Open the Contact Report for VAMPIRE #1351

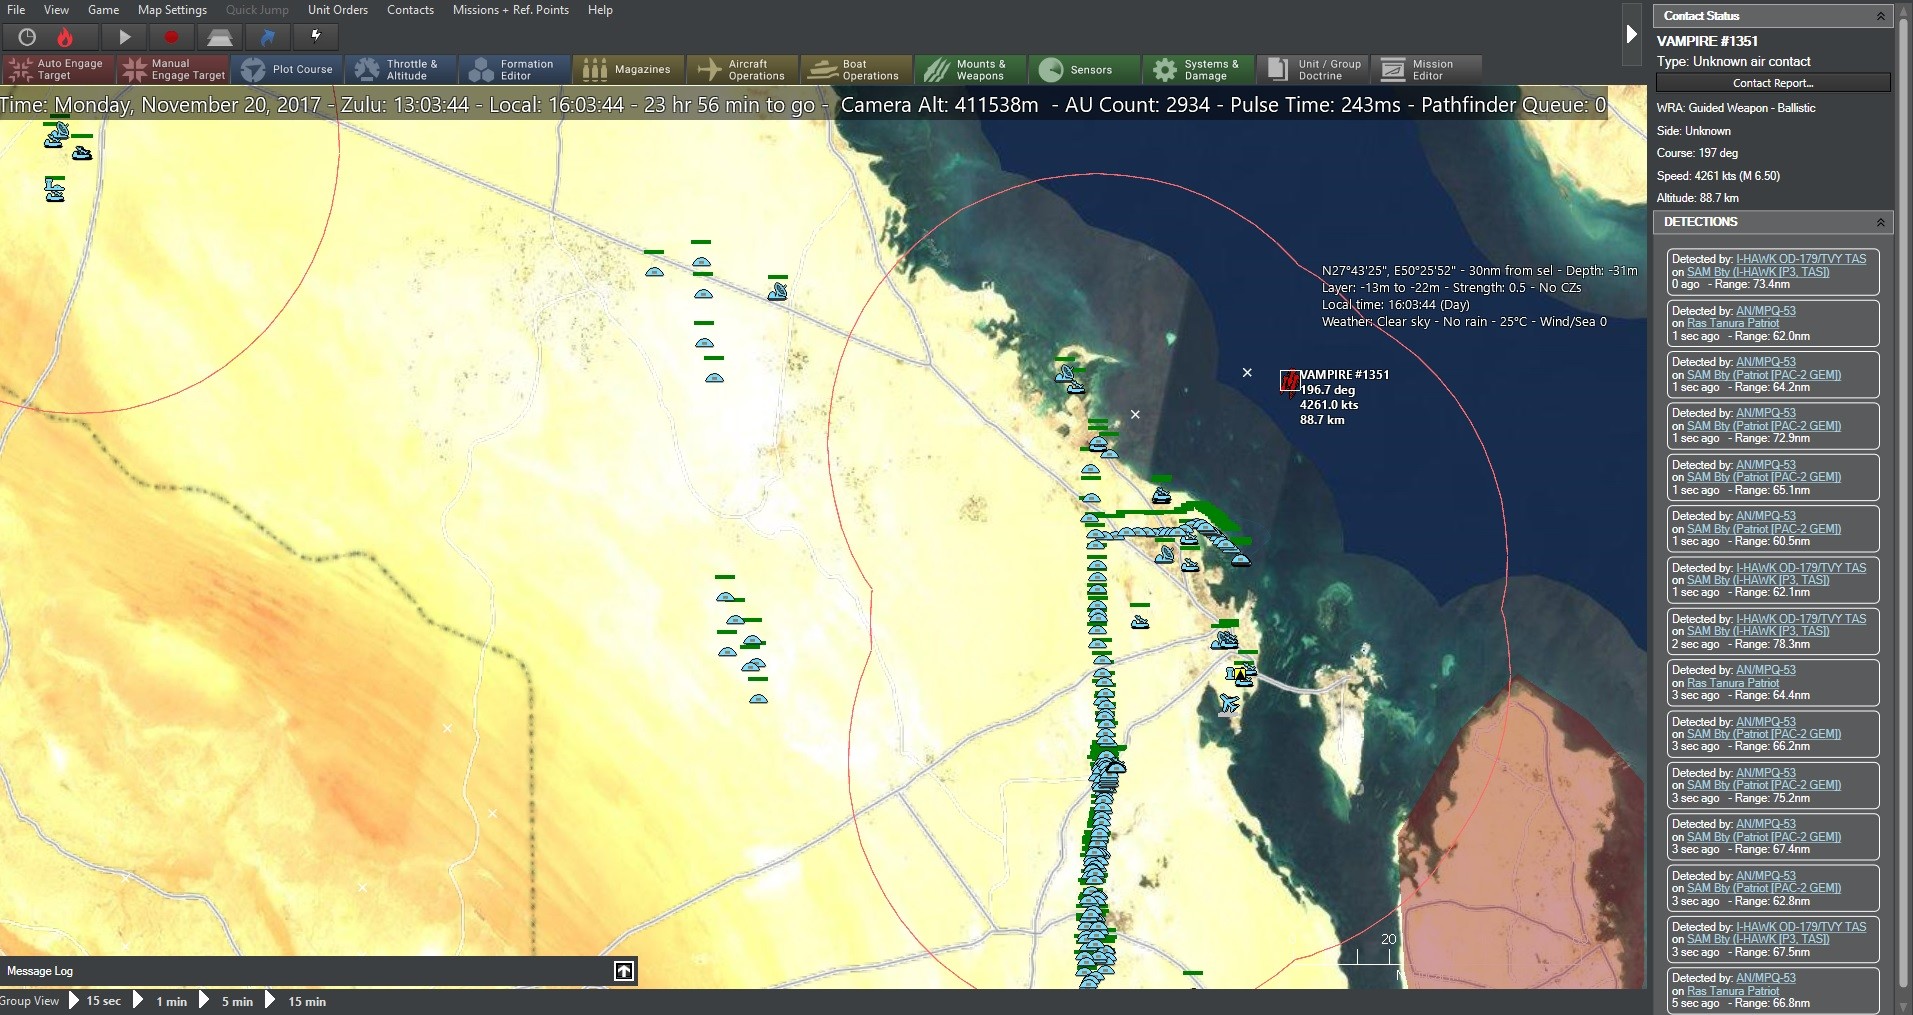[x=1771, y=83]
